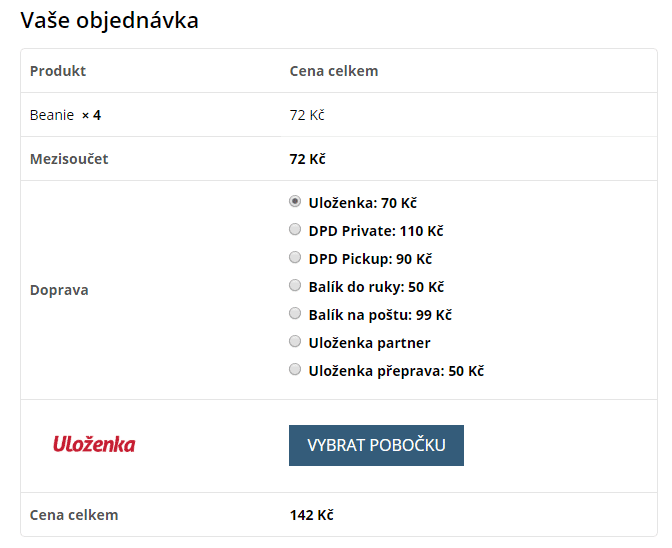Pick Balík do ruky delivery option
This screenshot has width=672, height=548.
pyautogui.click(x=295, y=285)
